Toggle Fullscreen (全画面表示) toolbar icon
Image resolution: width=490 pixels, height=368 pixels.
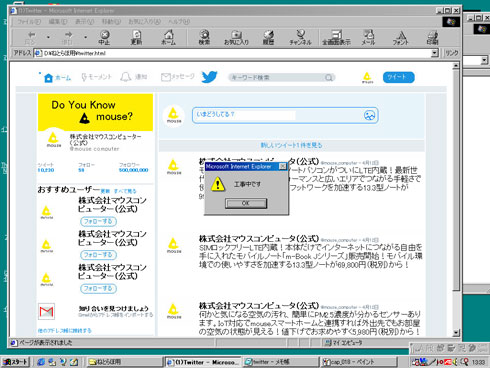(x=336, y=37)
